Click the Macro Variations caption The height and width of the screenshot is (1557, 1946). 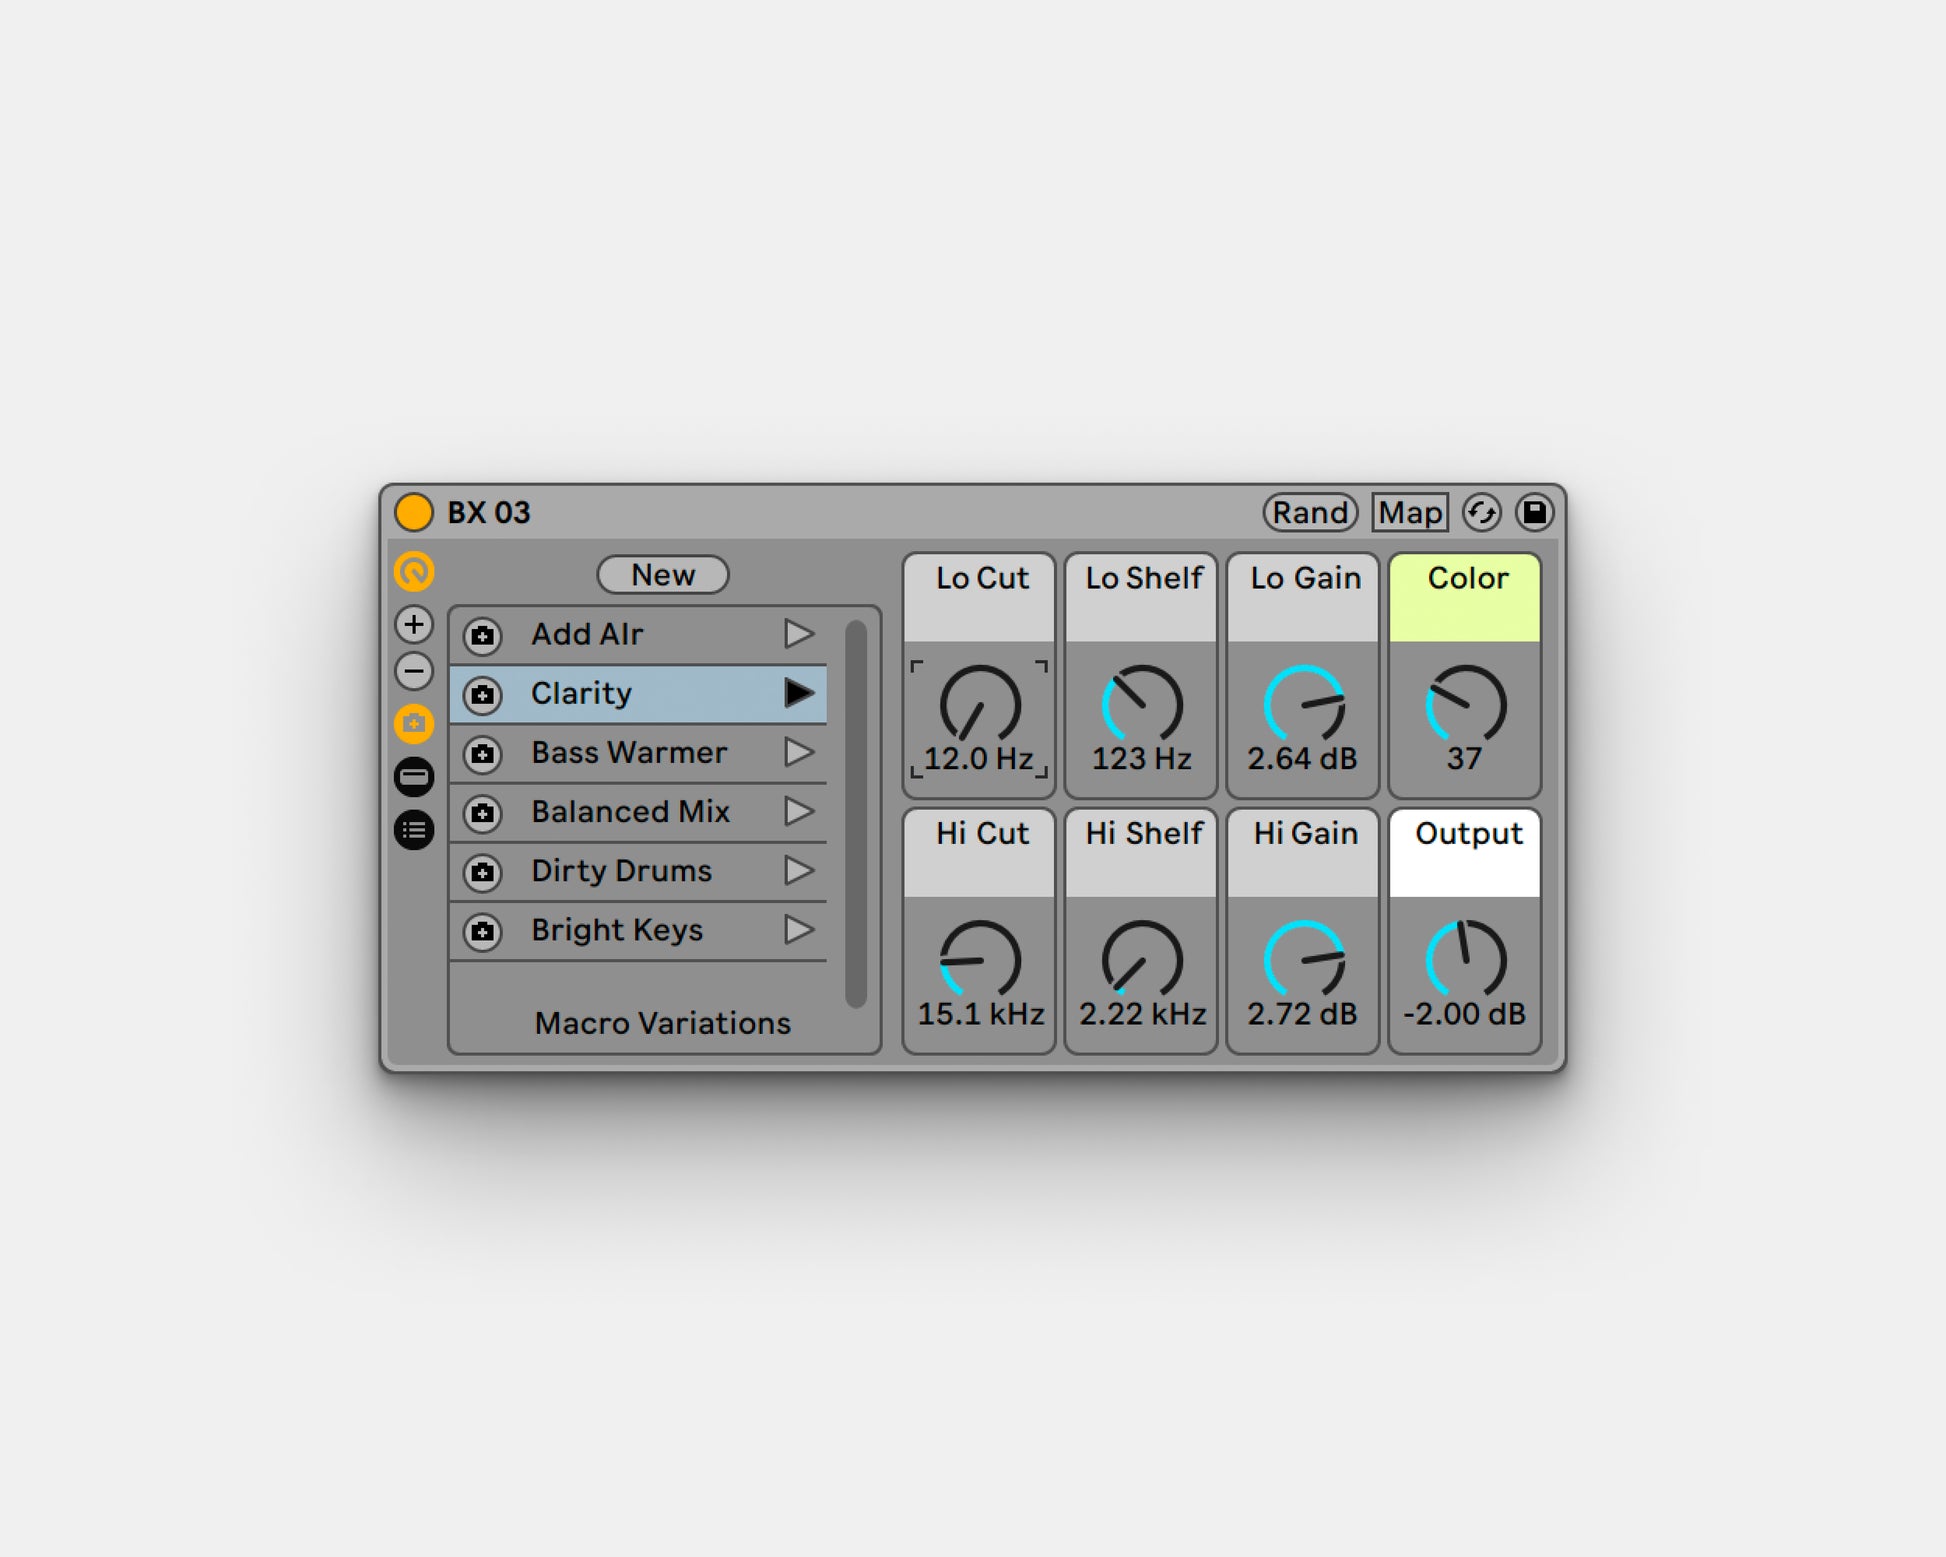pos(663,1022)
